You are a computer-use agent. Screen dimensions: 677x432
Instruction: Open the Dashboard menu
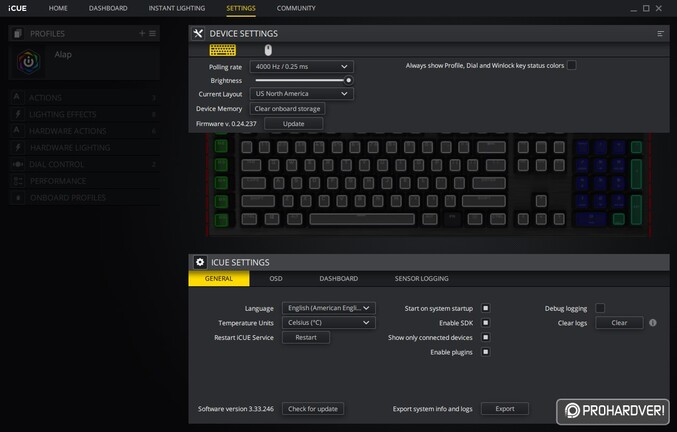click(108, 8)
